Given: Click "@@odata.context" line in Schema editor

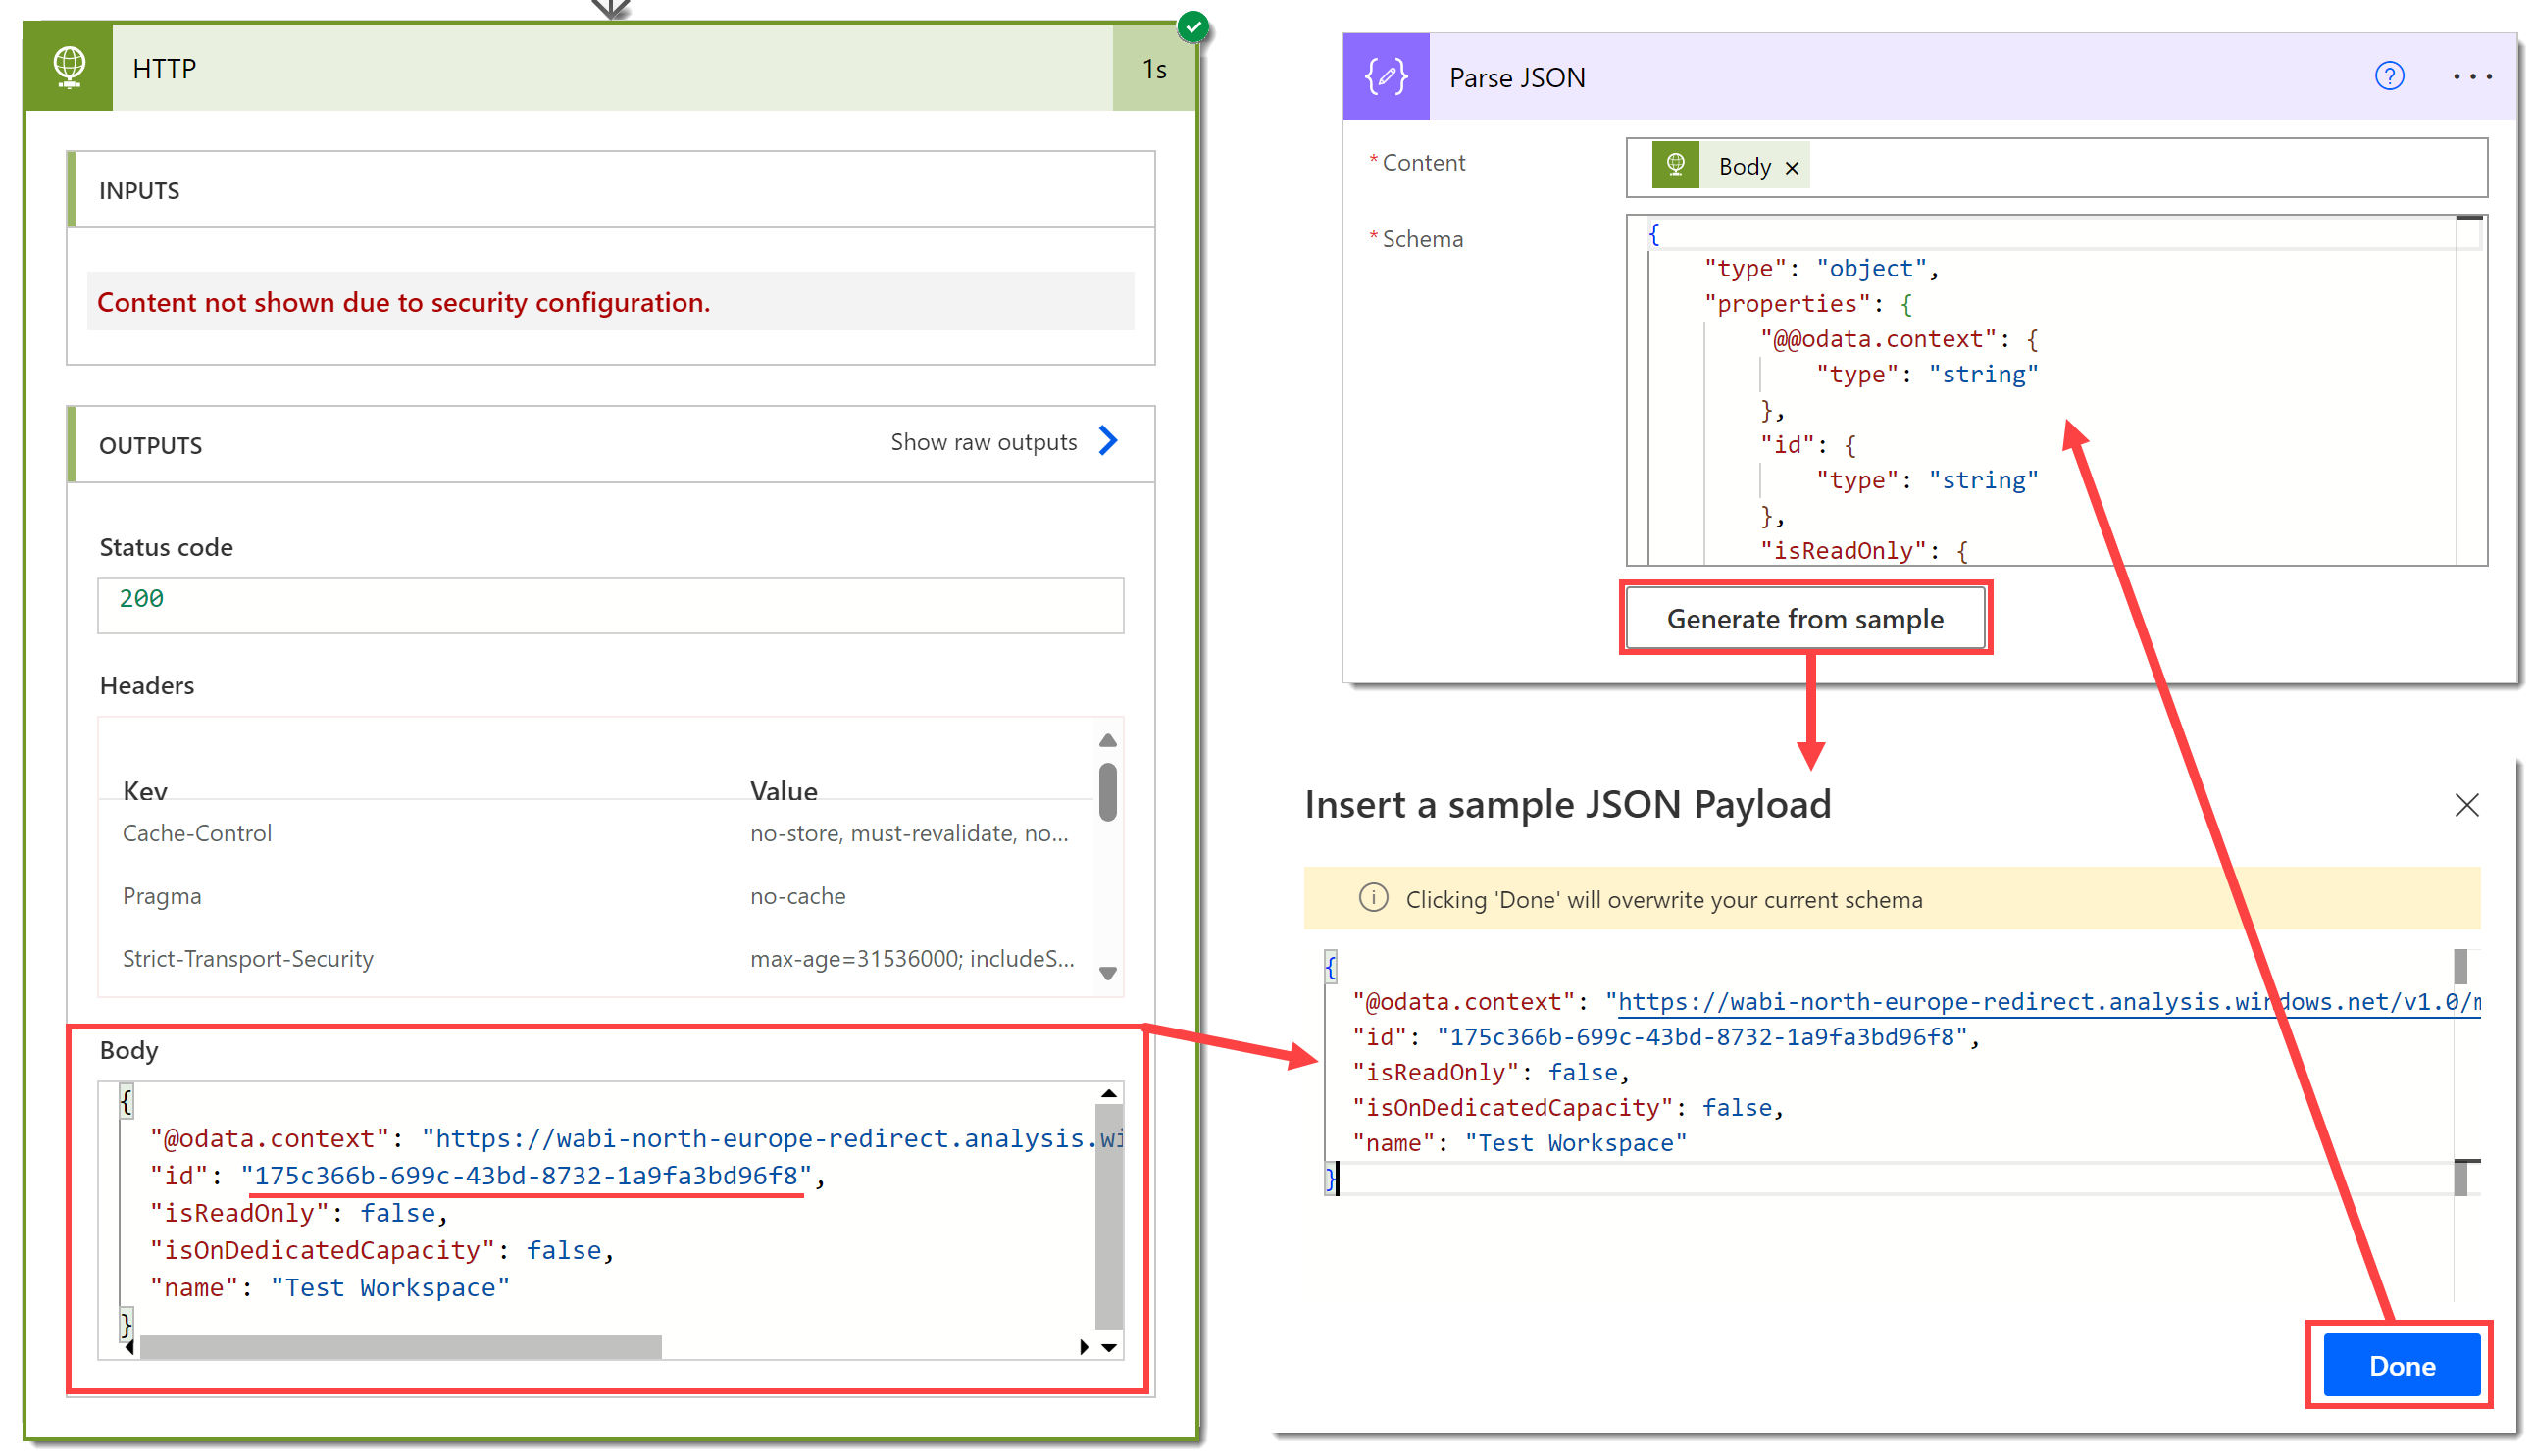Looking at the screenshot, I should 1898,339.
